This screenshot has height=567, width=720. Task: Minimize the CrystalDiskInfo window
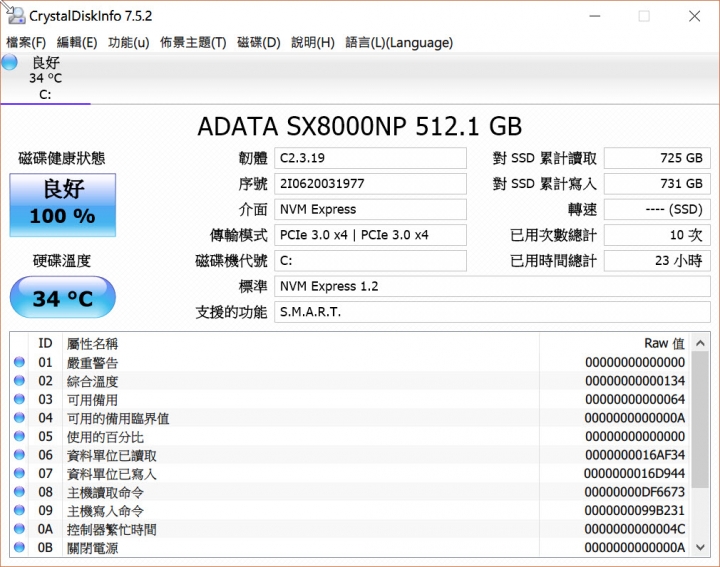coord(595,16)
